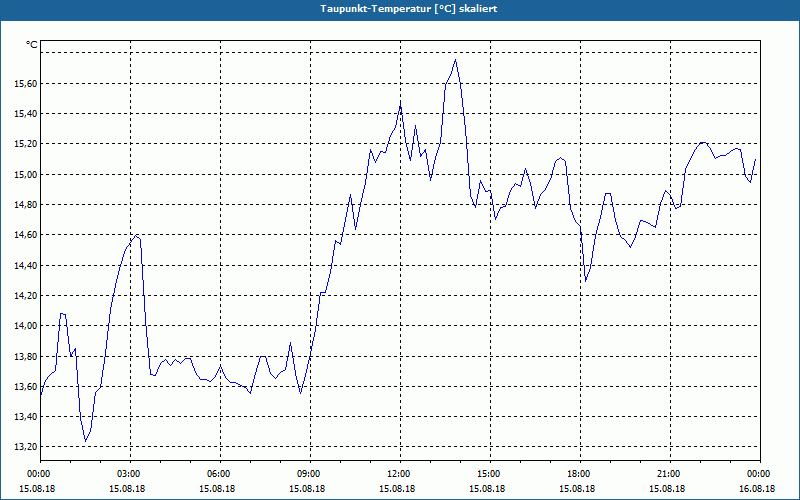The height and width of the screenshot is (500, 800).
Task: Select the y-axis value '15,40'
Action: (x=25, y=113)
